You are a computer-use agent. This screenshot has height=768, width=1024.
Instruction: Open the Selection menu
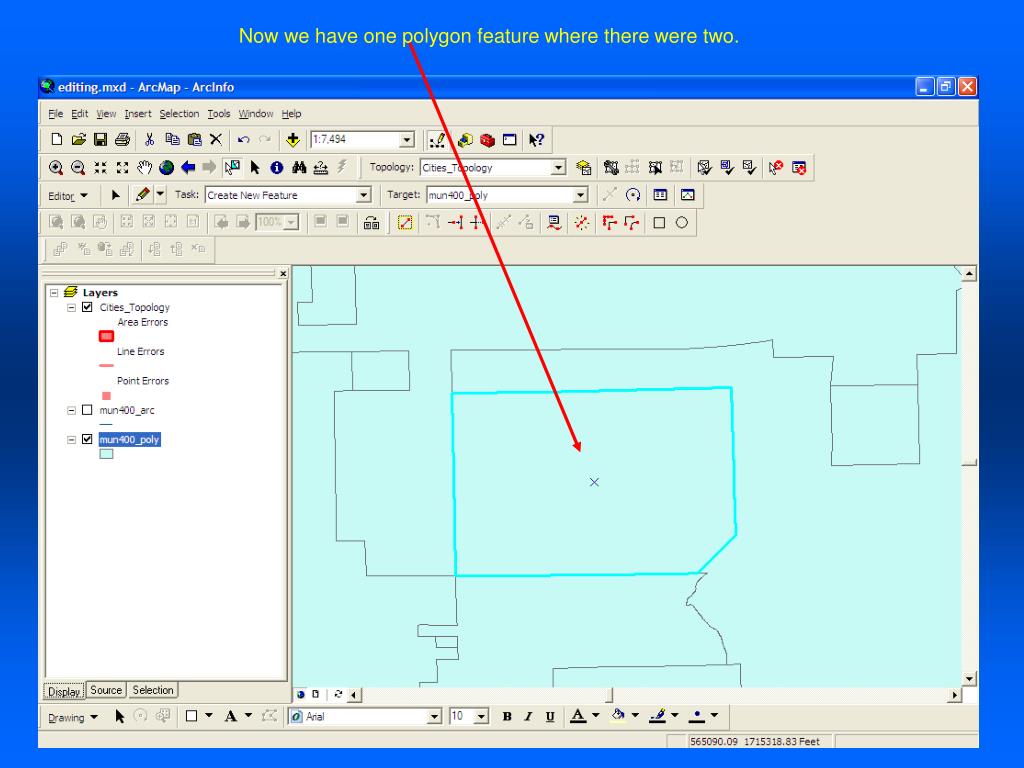tap(179, 114)
